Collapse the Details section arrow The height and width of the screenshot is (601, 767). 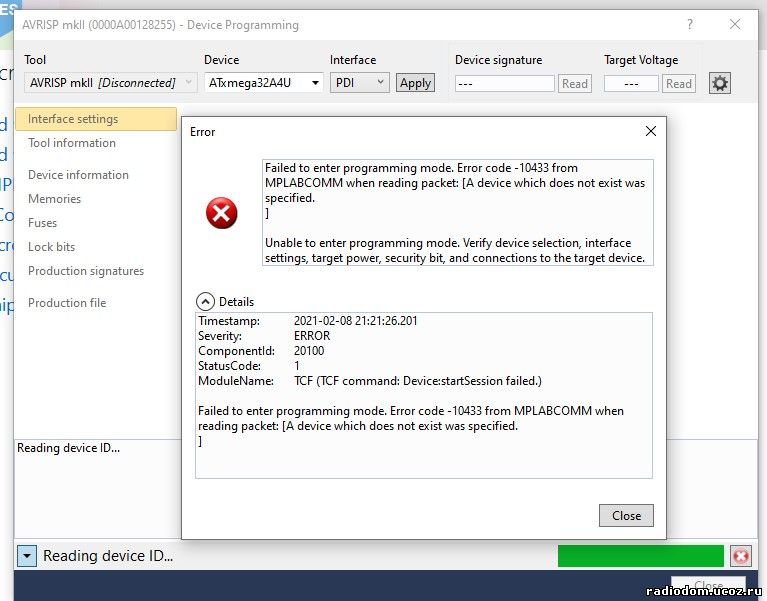tap(205, 302)
